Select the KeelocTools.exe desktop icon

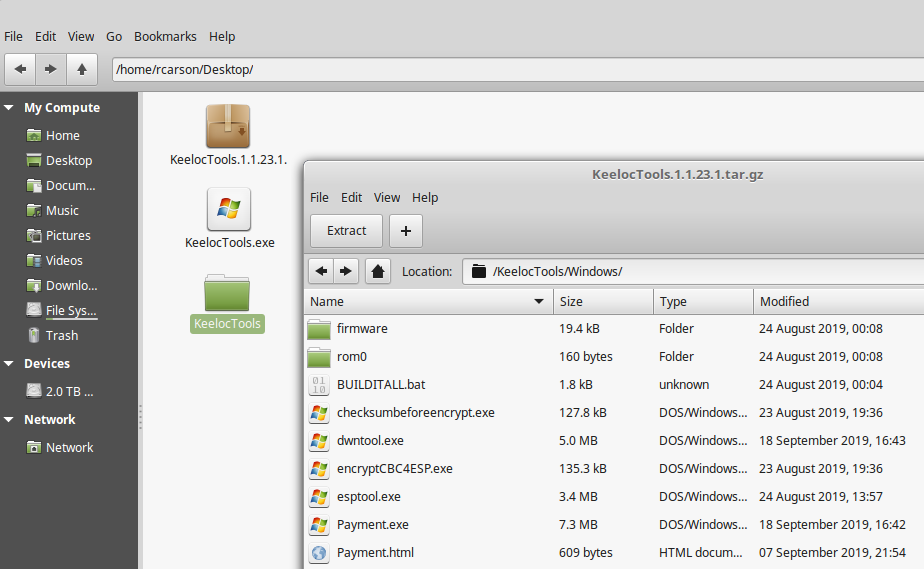tap(228, 209)
